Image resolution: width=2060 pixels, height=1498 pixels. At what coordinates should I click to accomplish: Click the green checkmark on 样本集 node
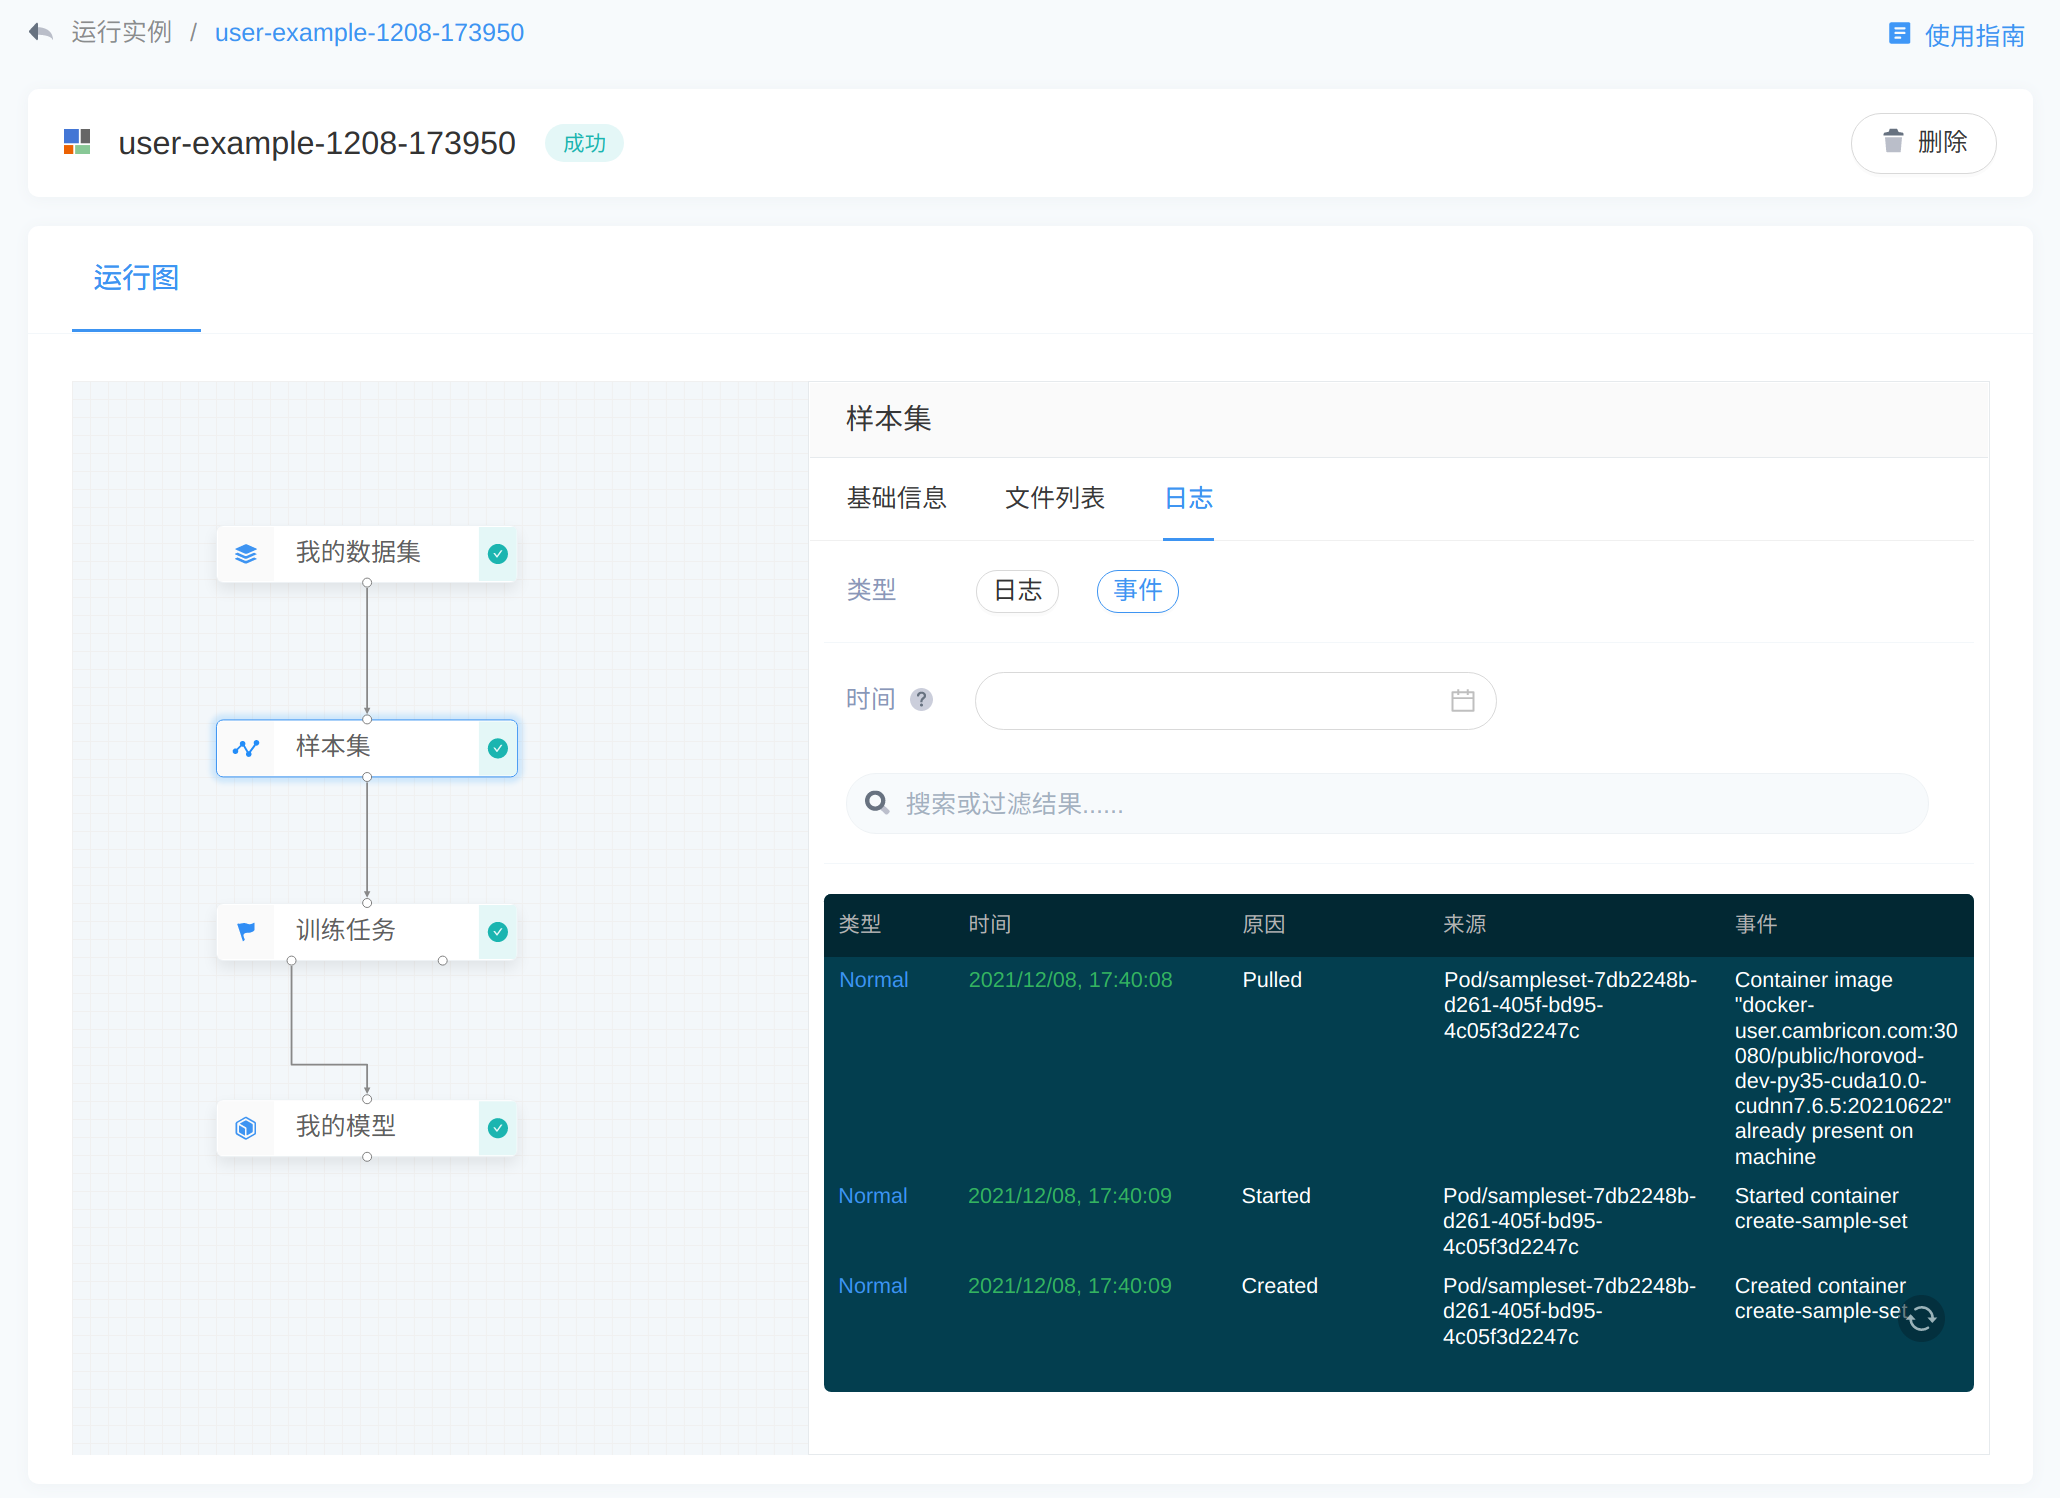(497, 747)
